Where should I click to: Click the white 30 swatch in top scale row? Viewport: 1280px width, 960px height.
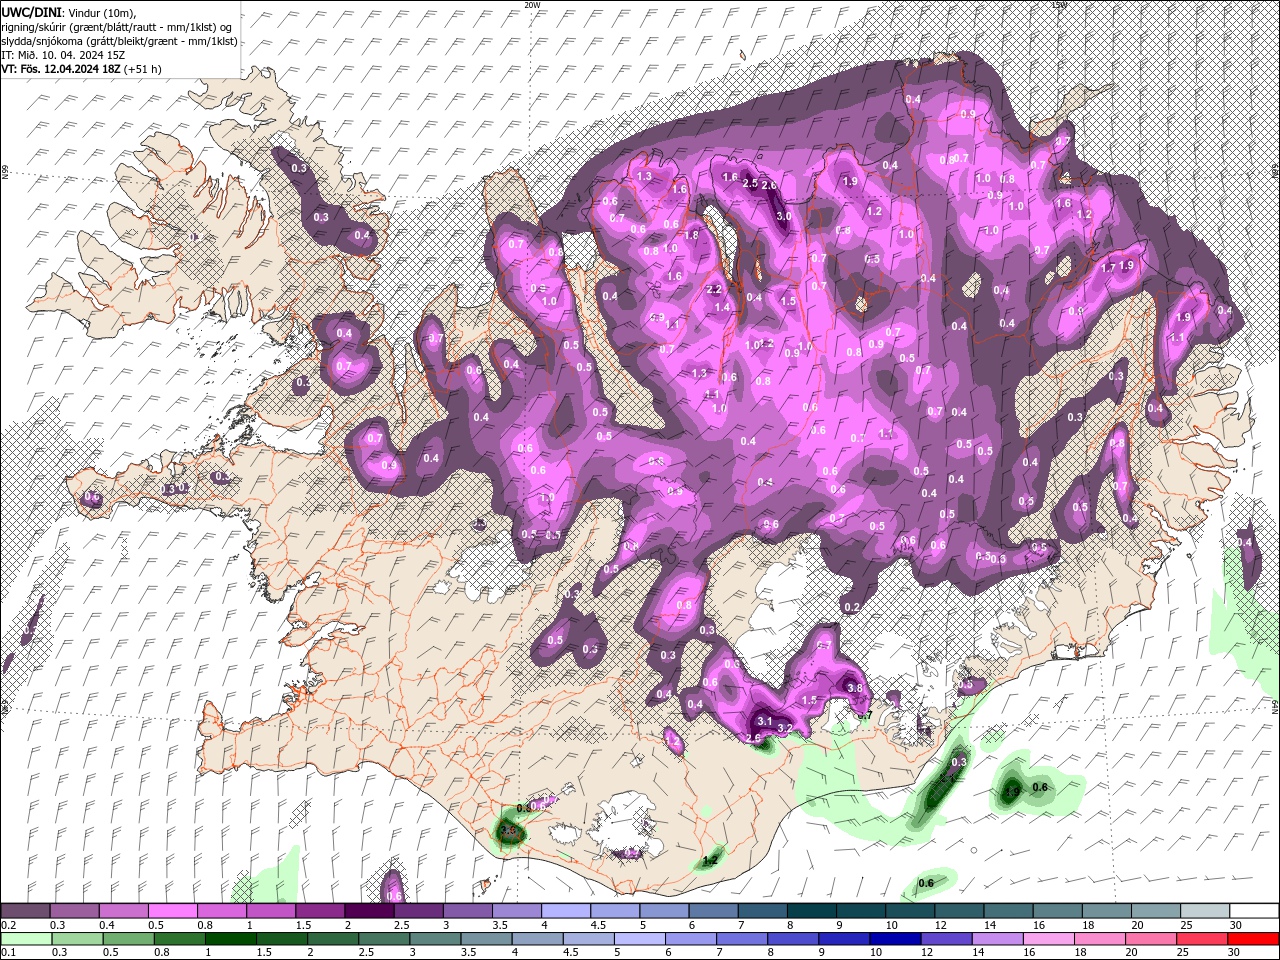[1254, 911]
